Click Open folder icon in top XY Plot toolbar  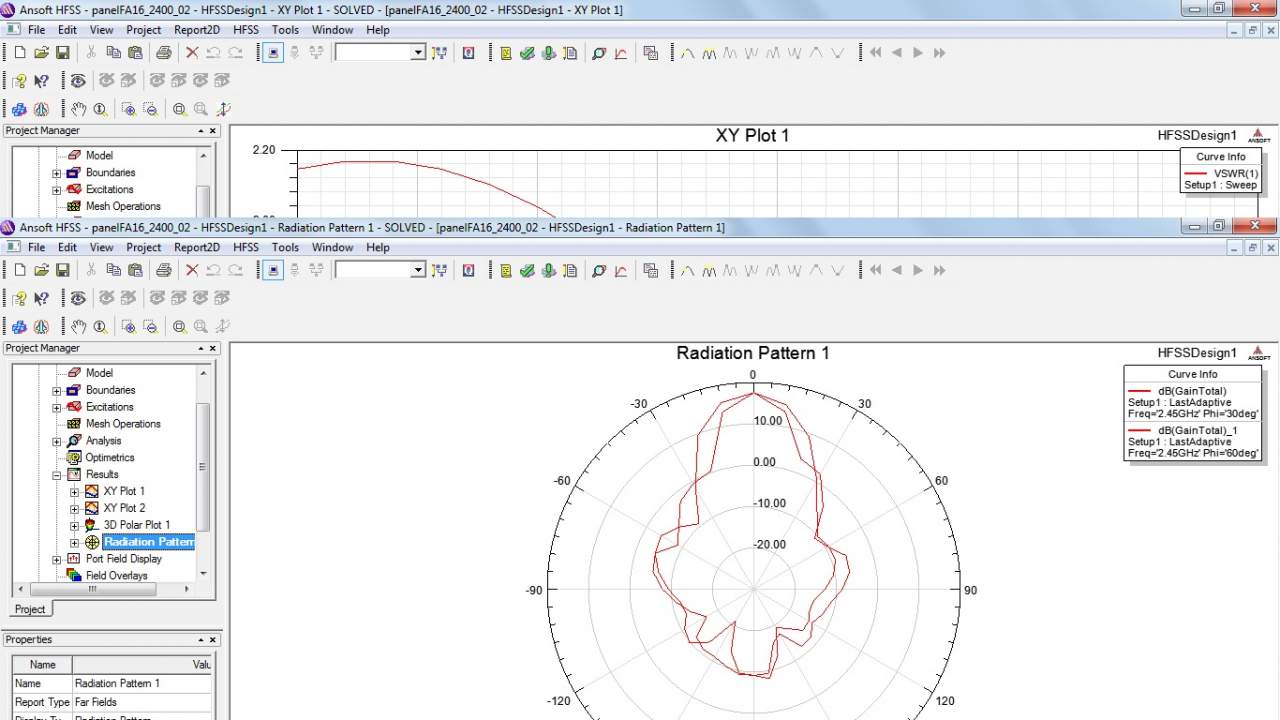pos(41,53)
